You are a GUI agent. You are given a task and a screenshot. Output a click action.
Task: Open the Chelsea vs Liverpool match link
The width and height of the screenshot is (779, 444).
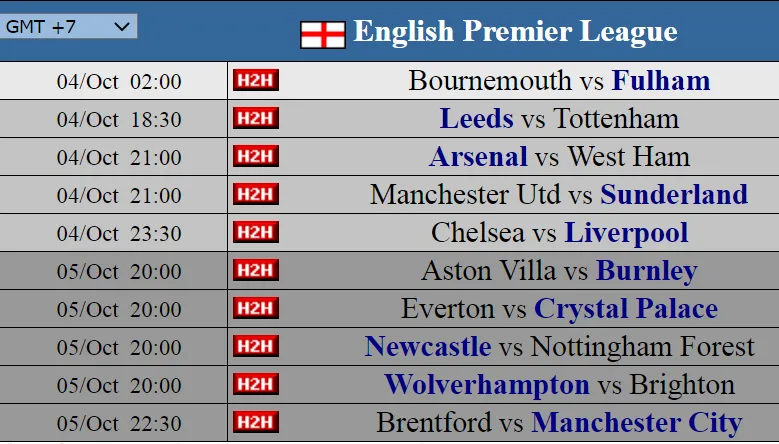click(559, 233)
